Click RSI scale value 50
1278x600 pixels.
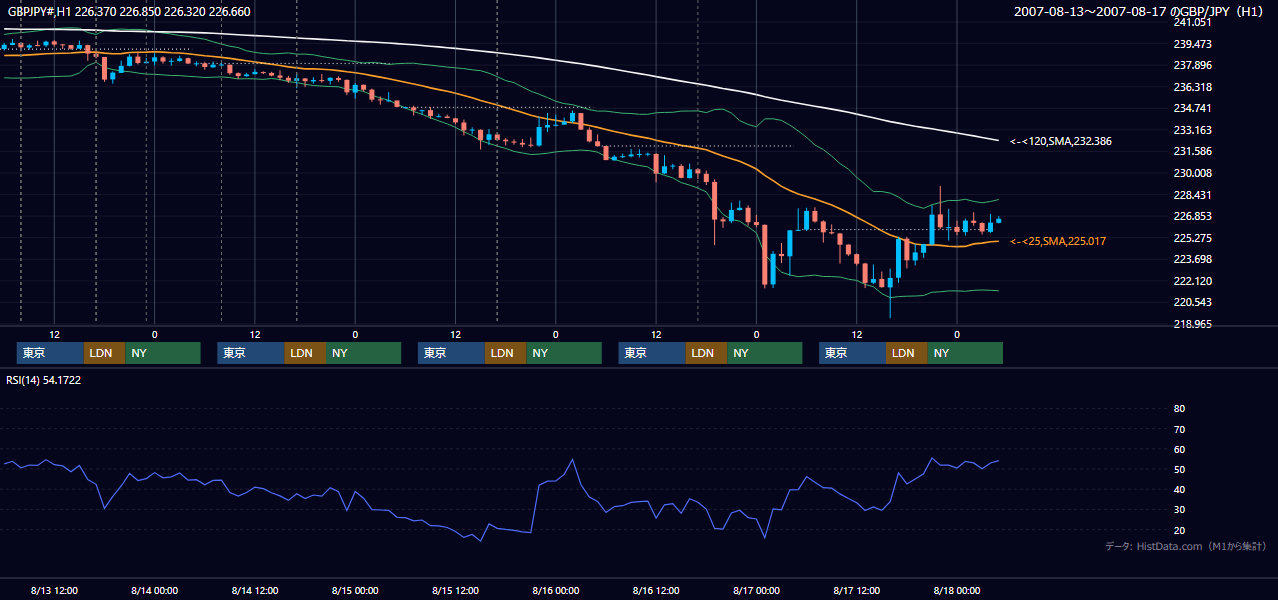tap(1179, 470)
